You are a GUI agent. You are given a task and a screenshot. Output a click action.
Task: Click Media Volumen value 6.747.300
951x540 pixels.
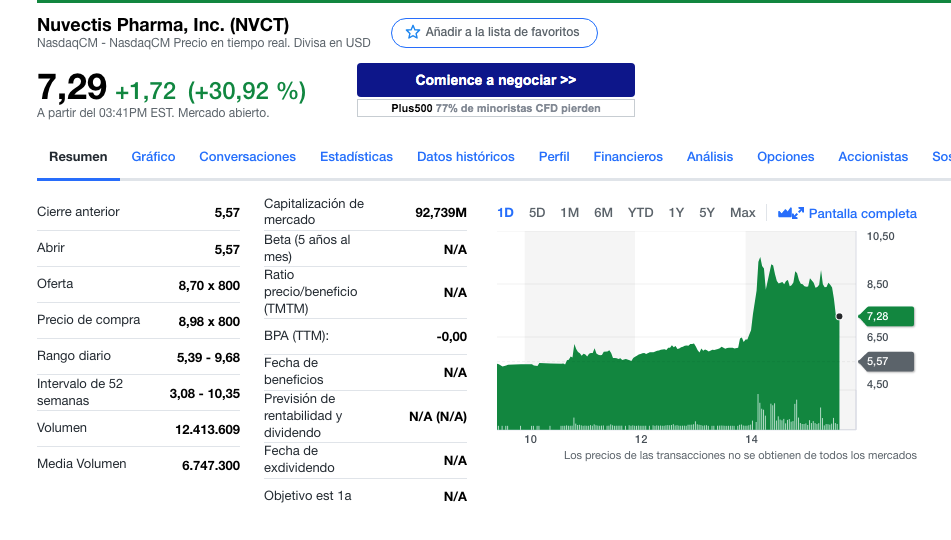coord(211,465)
